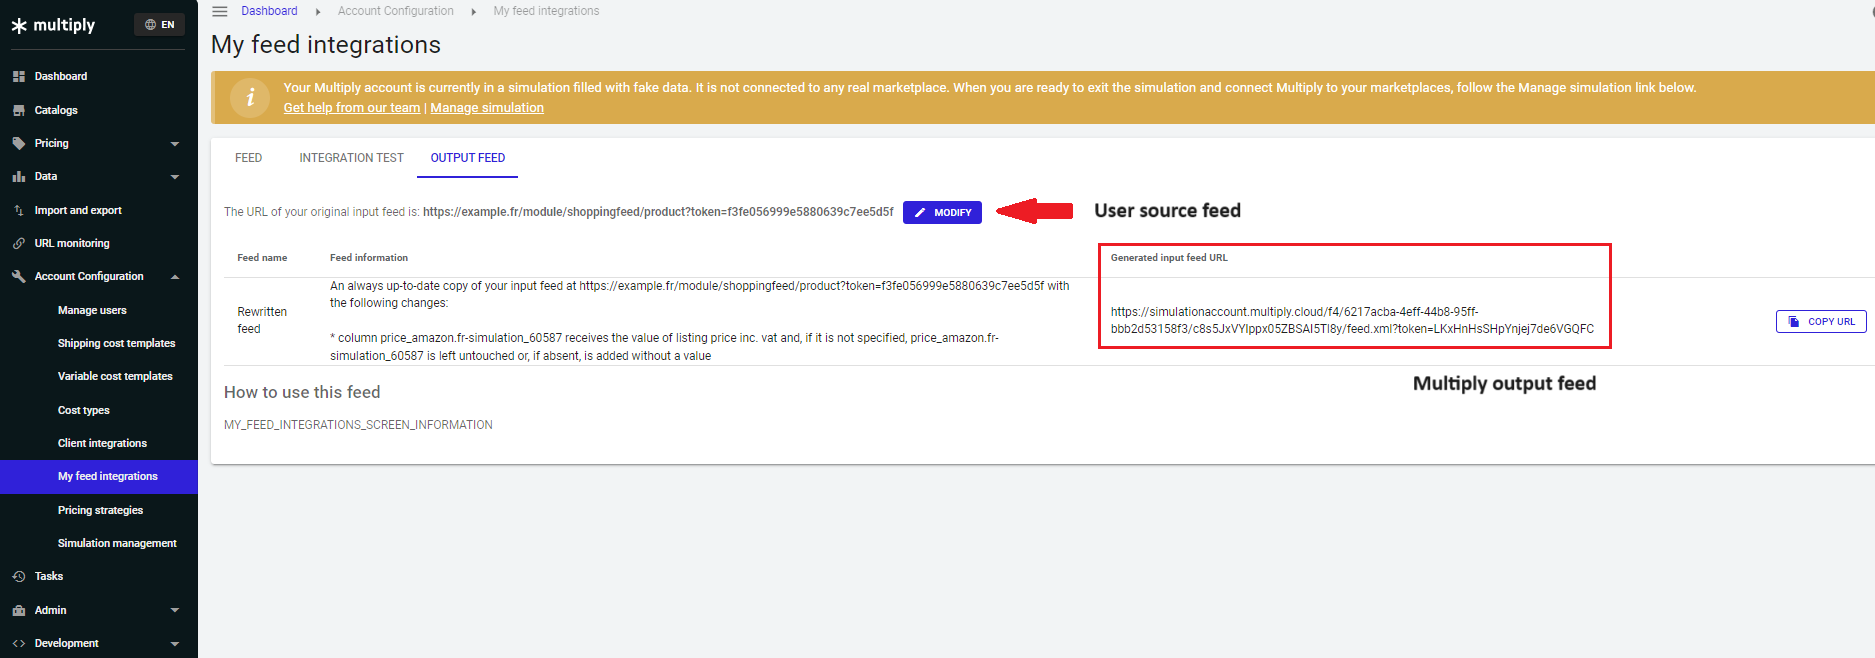
Task: Select My feed integrations menu item
Action: pos(99,476)
